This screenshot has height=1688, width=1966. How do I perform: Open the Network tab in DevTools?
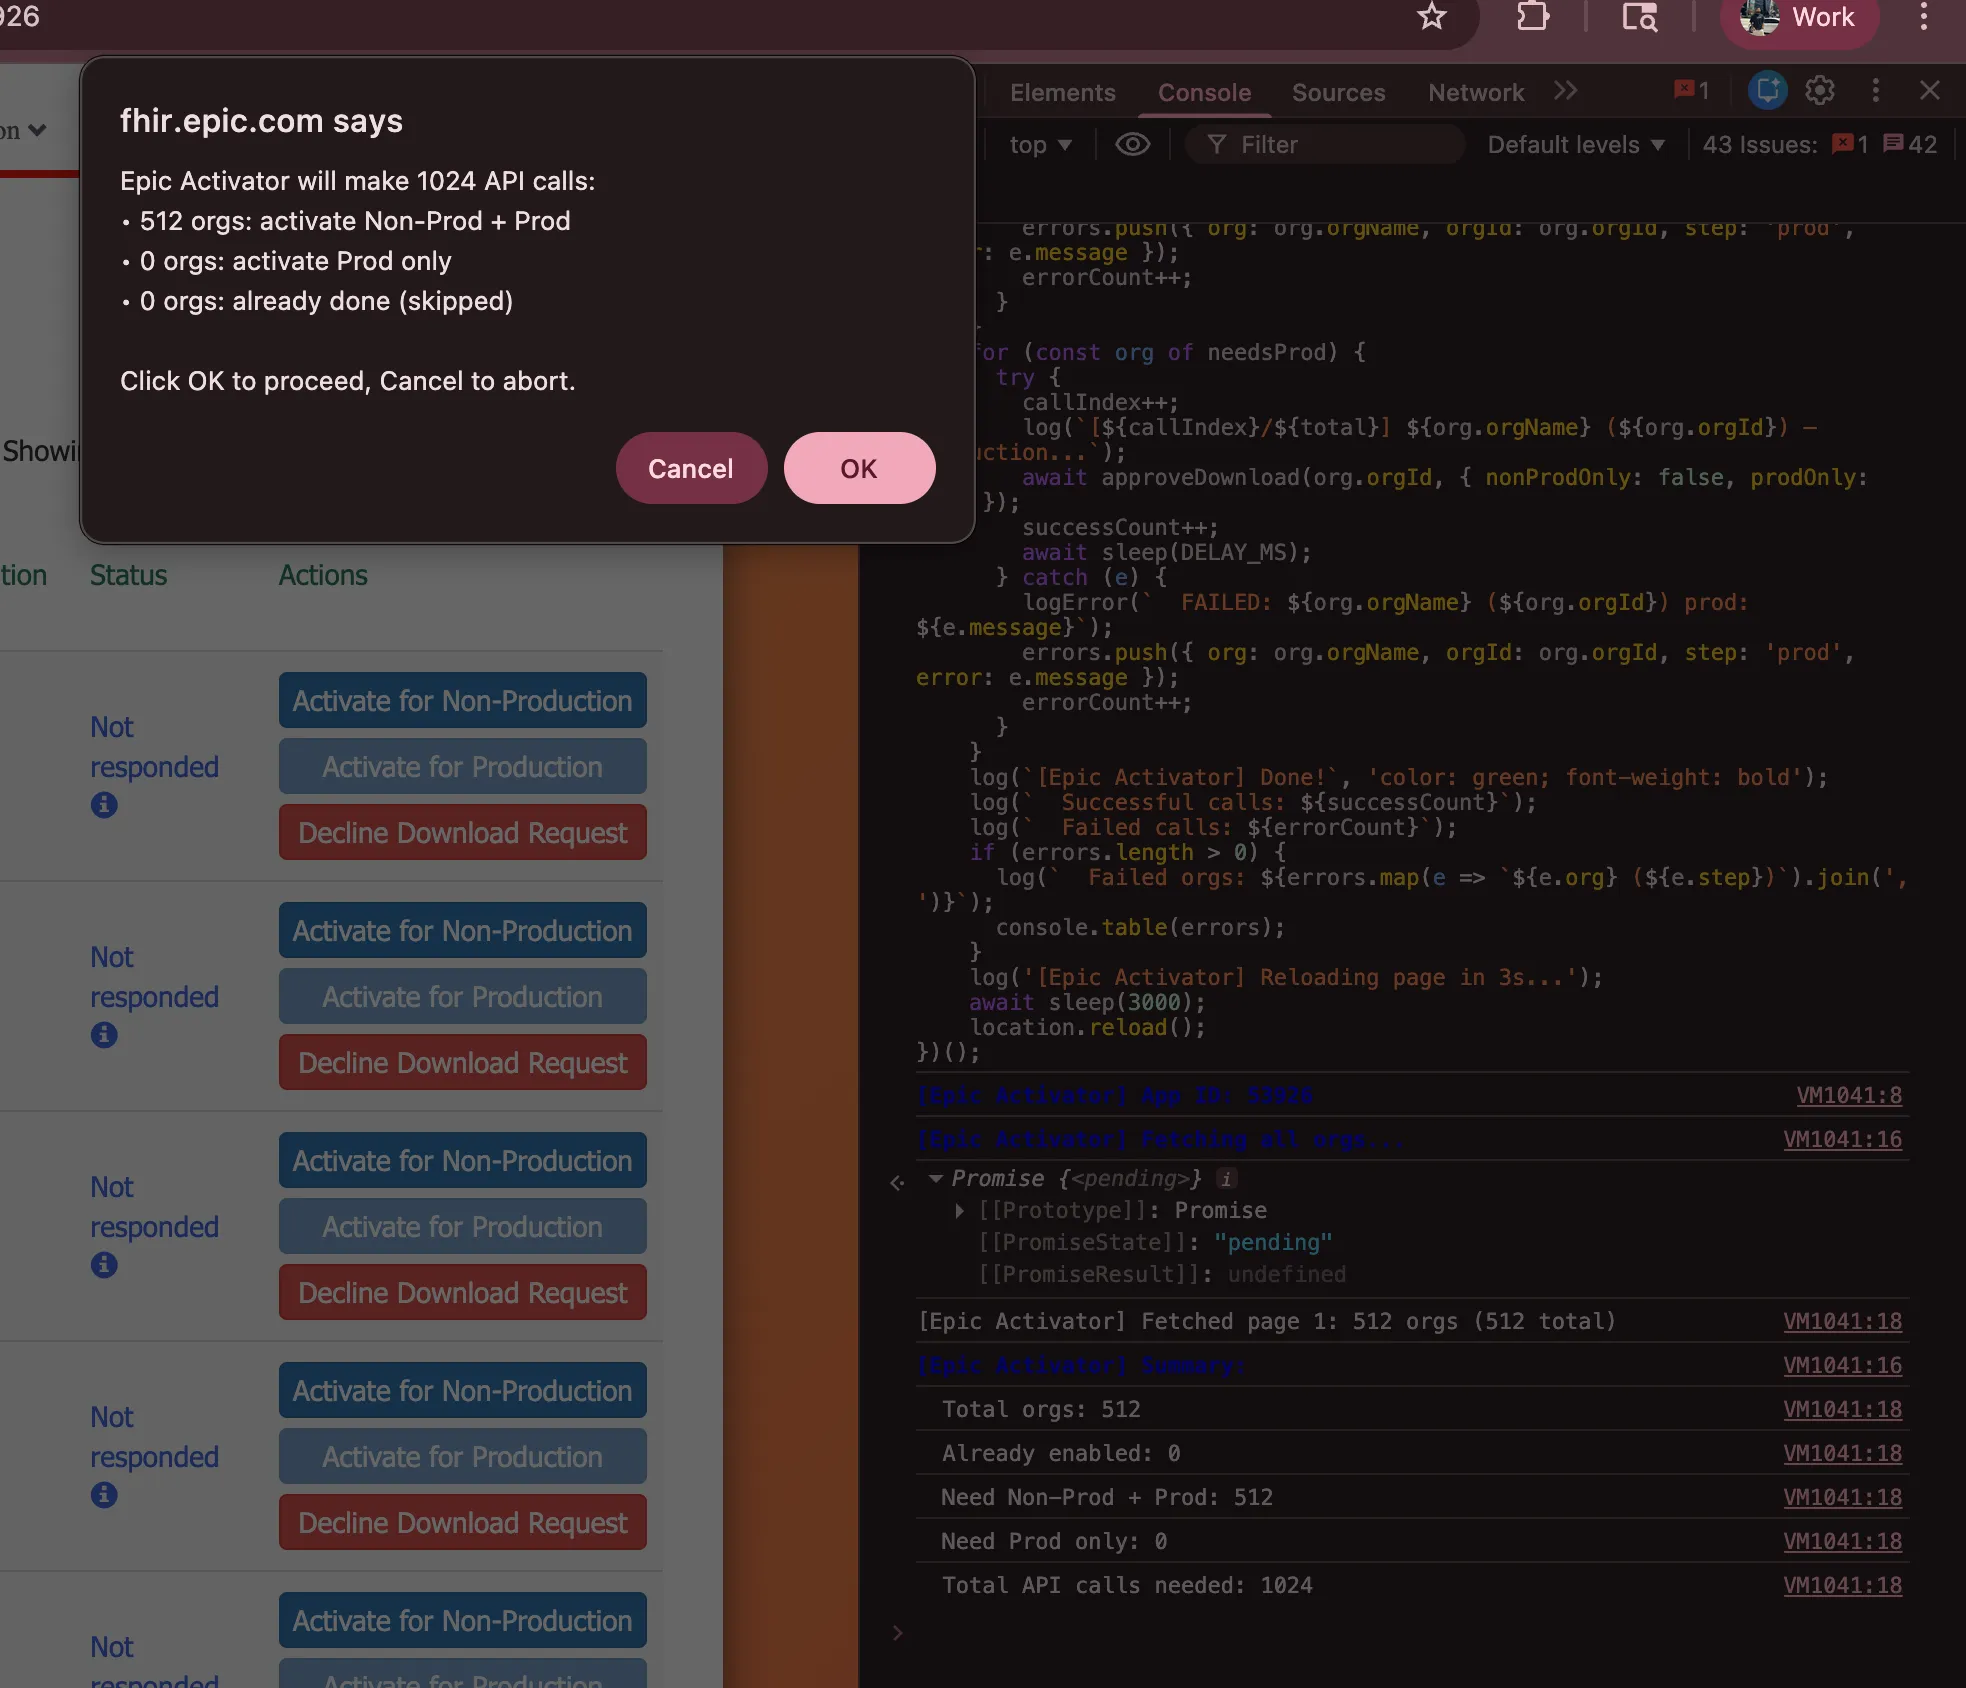tap(1476, 92)
